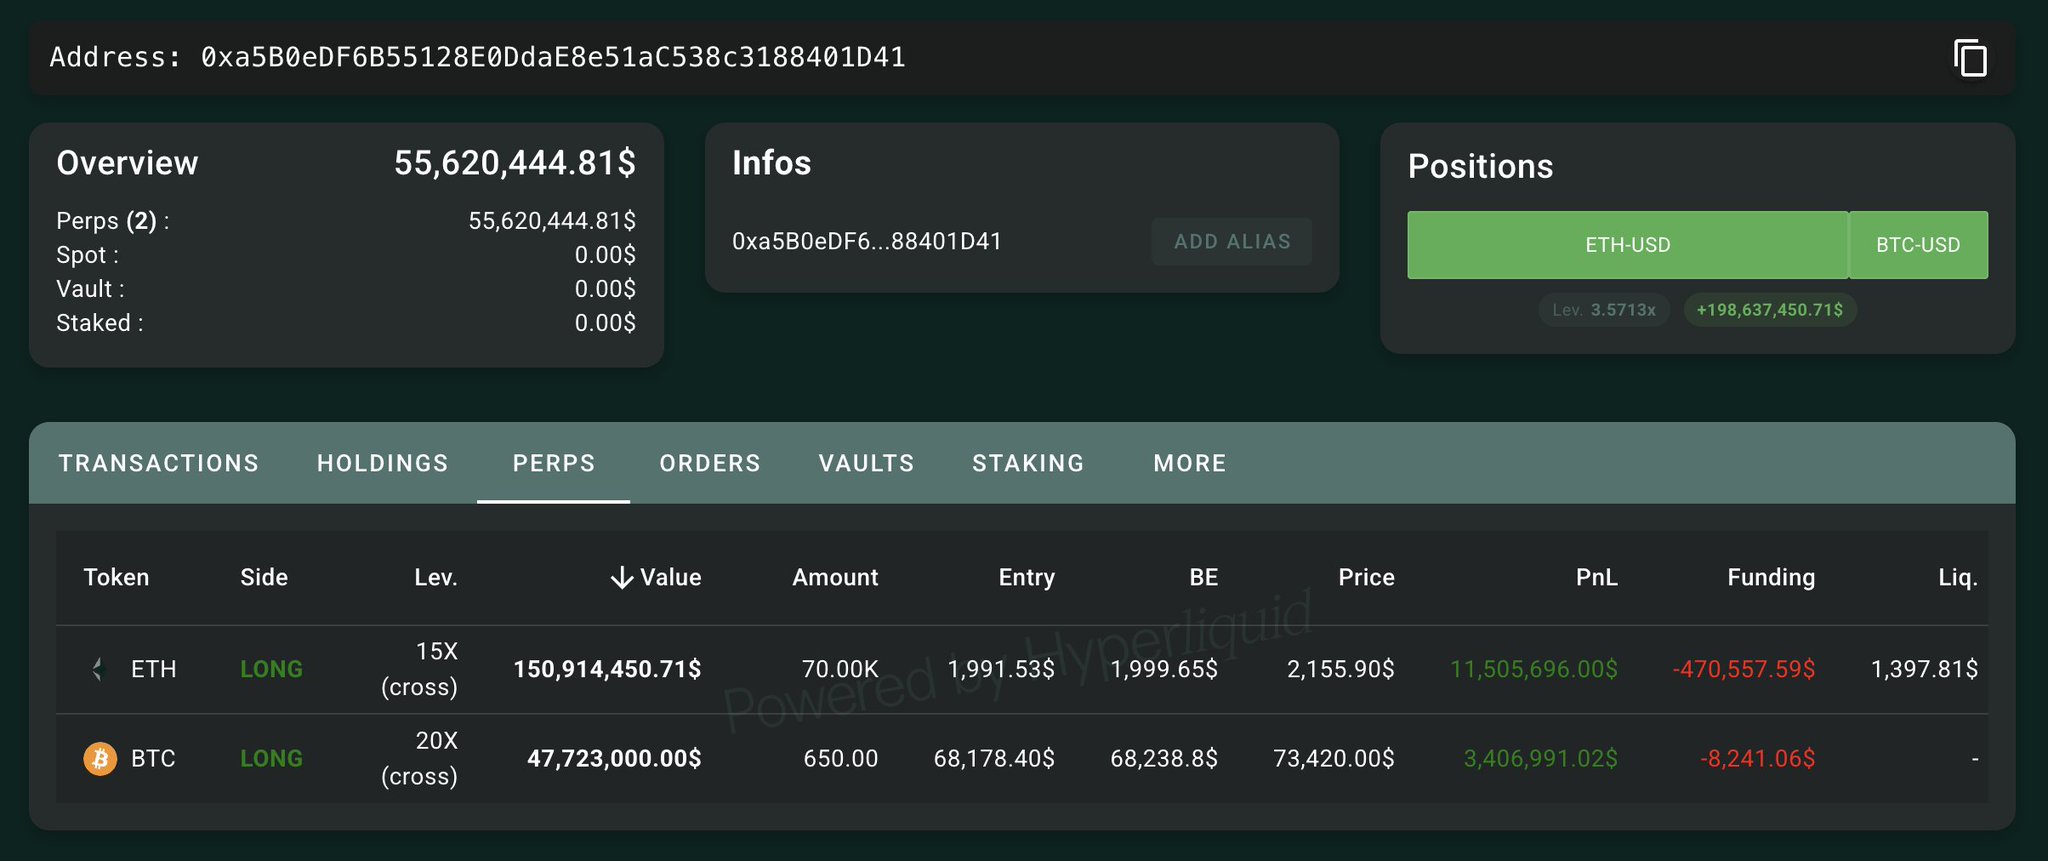Open the STAKING tab

(x=1028, y=463)
